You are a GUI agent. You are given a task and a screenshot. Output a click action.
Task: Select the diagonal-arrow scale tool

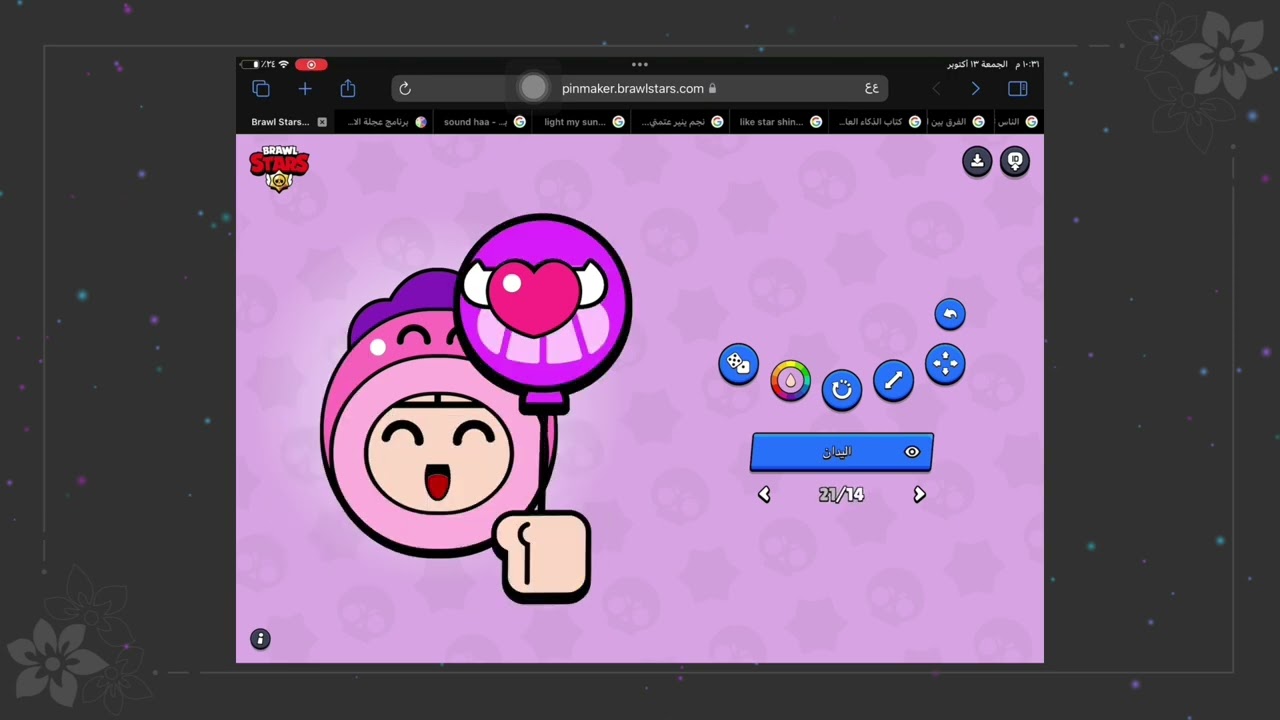click(893, 380)
